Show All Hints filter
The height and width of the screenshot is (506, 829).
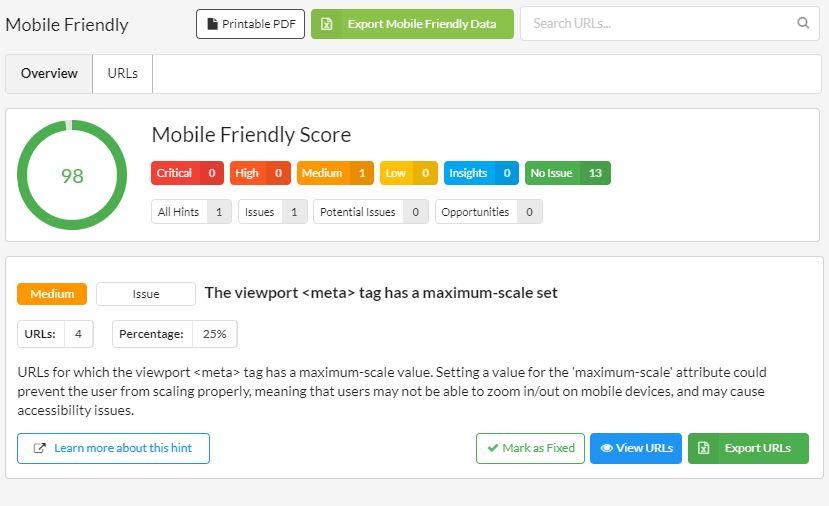[x=191, y=212]
